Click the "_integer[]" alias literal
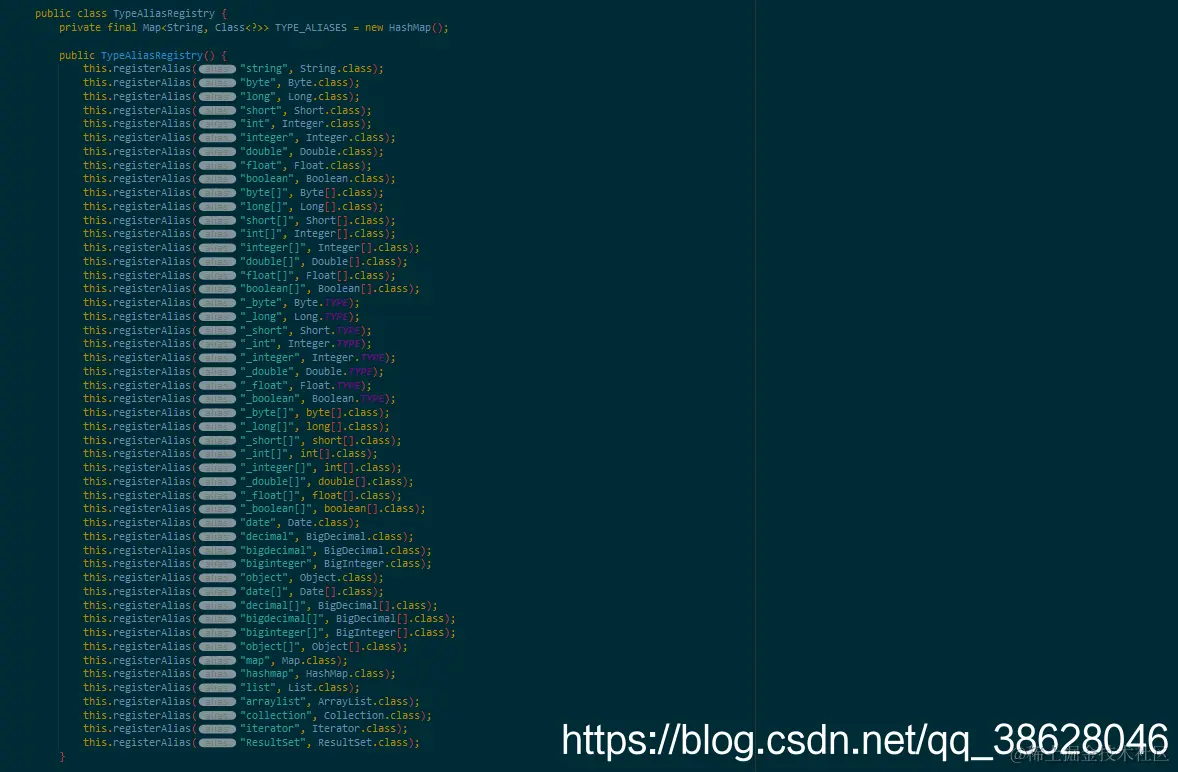 click(x=276, y=468)
